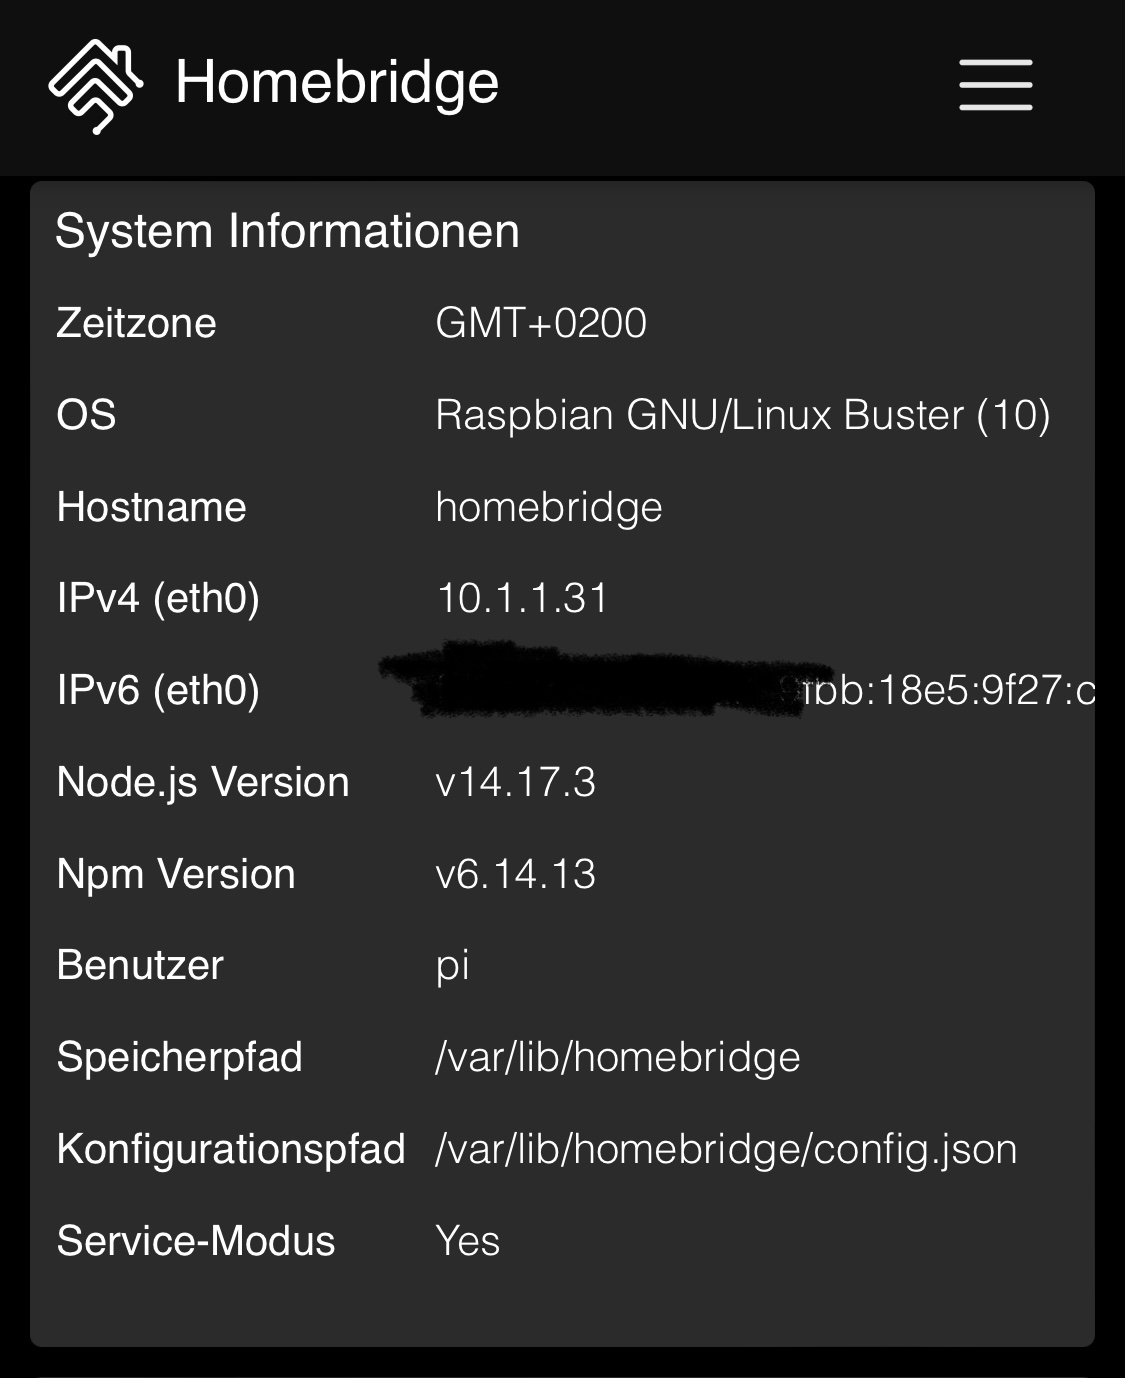Image resolution: width=1125 pixels, height=1378 pixels.
Task: Click the Homebridge header area
Action: 337,84
